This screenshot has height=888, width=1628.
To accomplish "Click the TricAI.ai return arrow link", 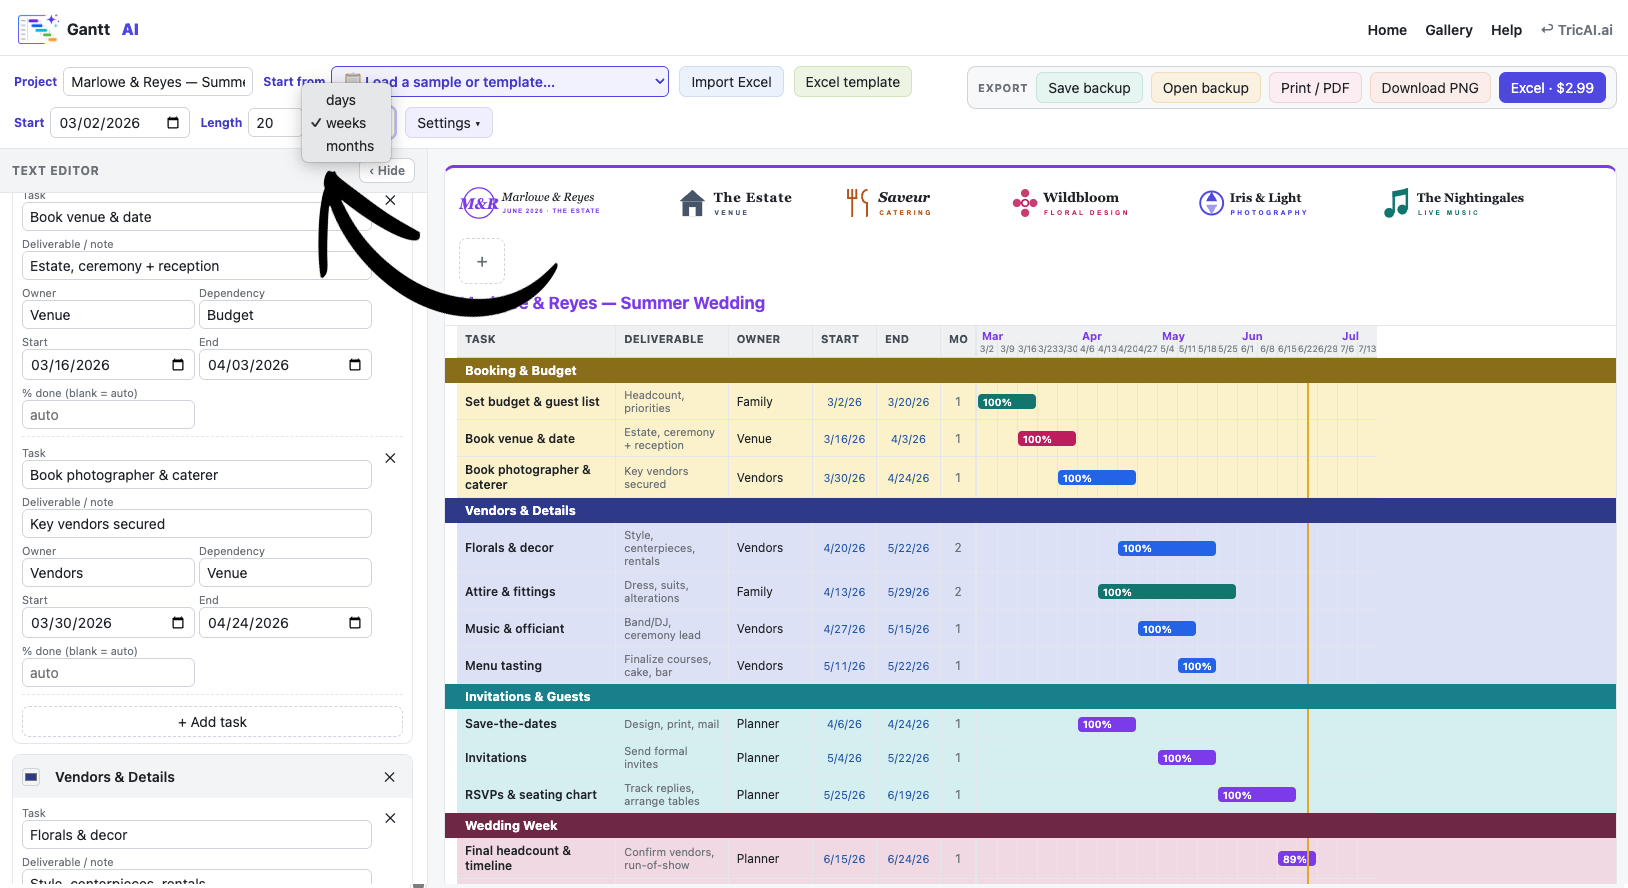I will (1577, 30).
